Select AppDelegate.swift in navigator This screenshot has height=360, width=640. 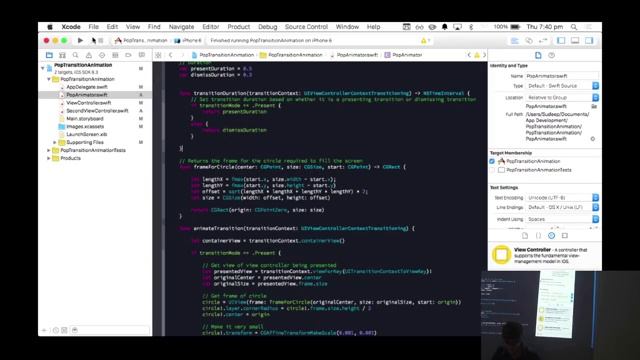point(87,87)
